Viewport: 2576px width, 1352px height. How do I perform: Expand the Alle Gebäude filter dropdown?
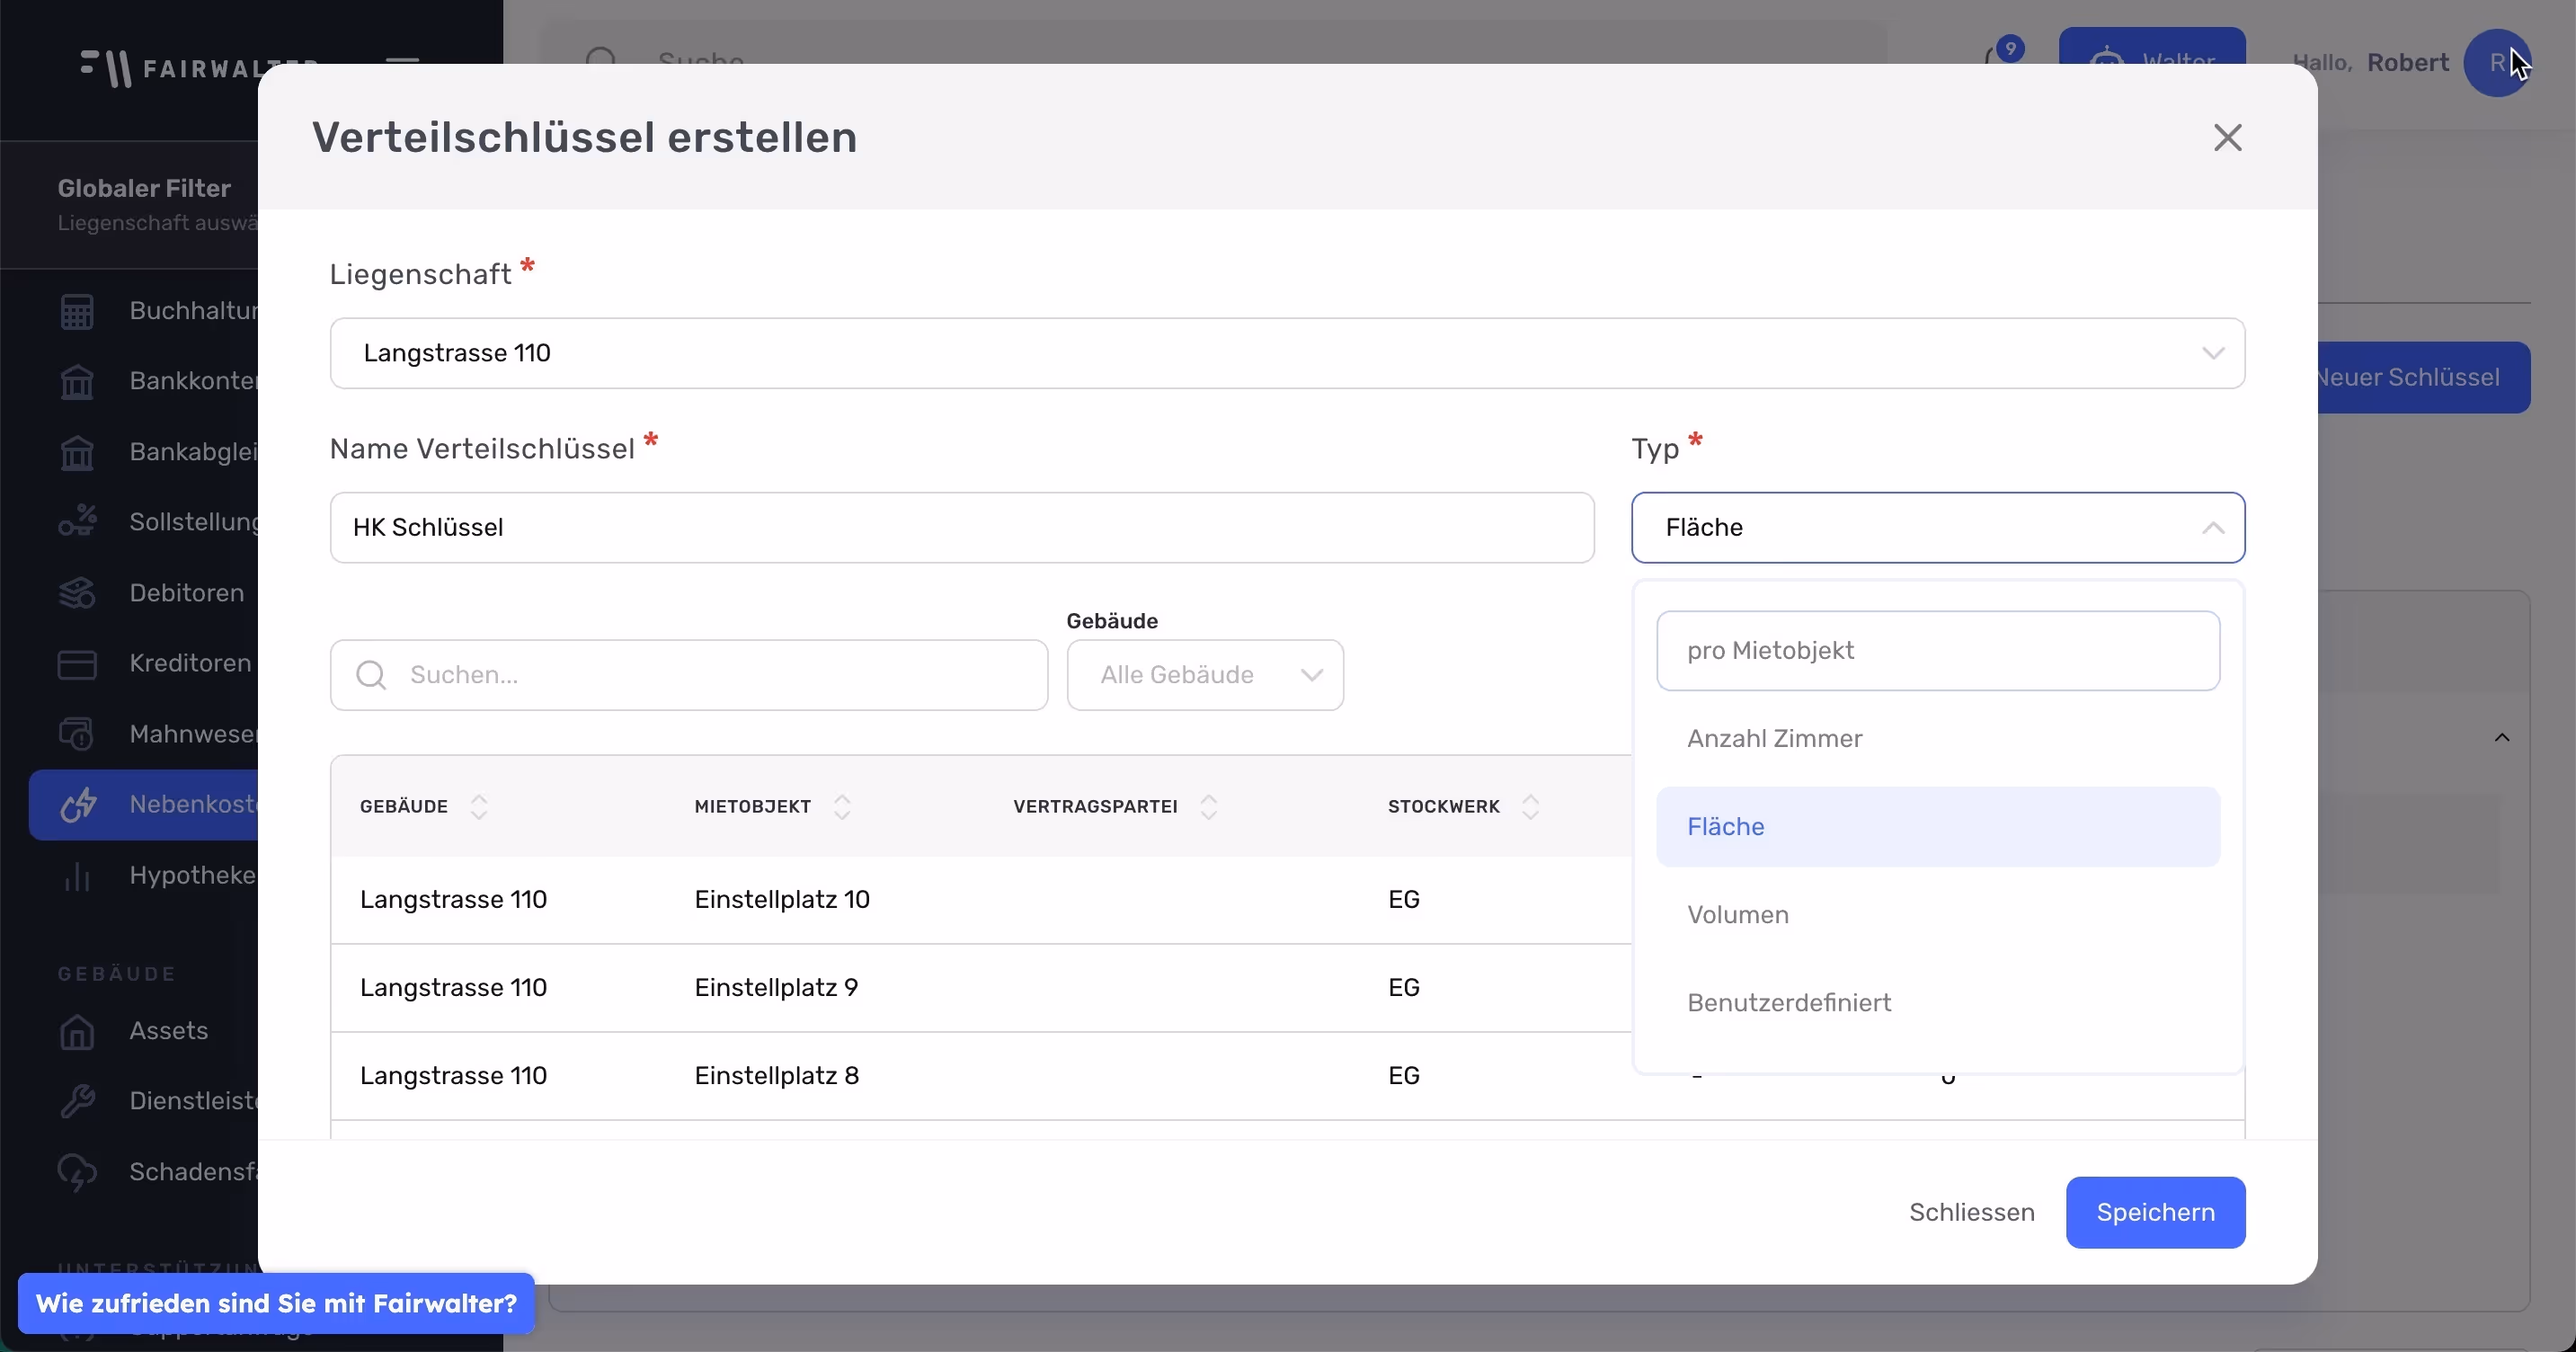(x=1205, y=675)
